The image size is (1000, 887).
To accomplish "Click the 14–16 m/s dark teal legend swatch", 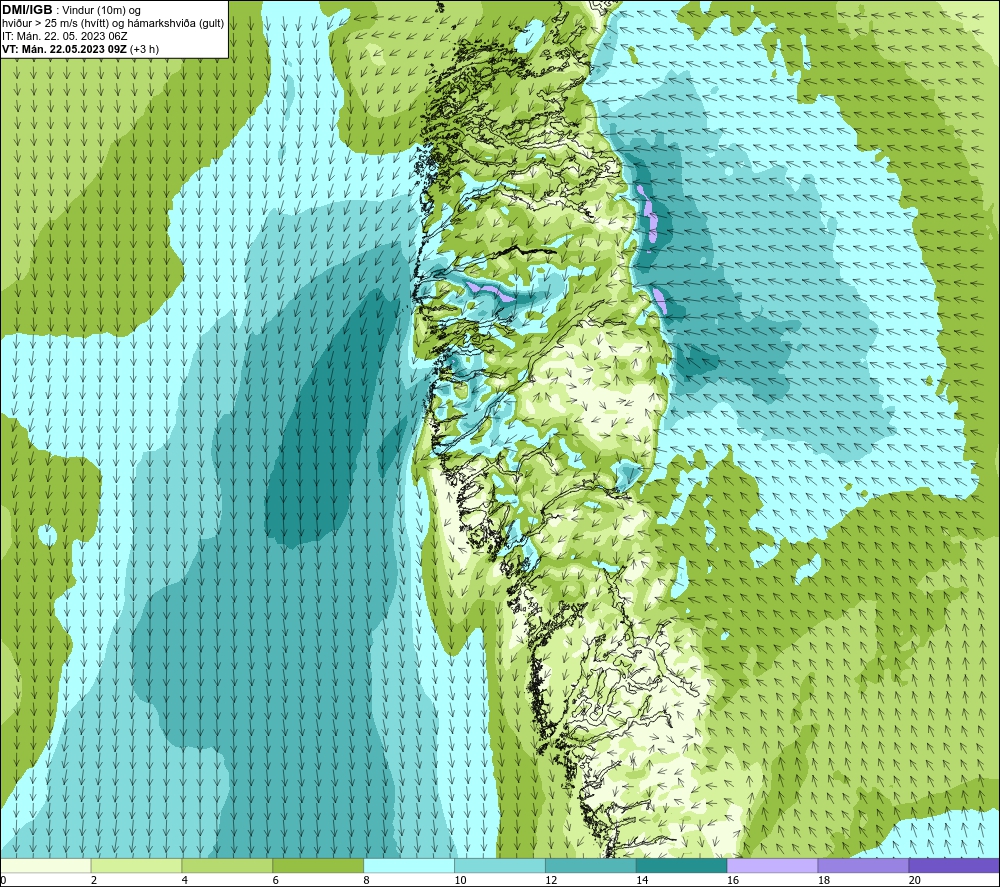I will pos(682,865).
